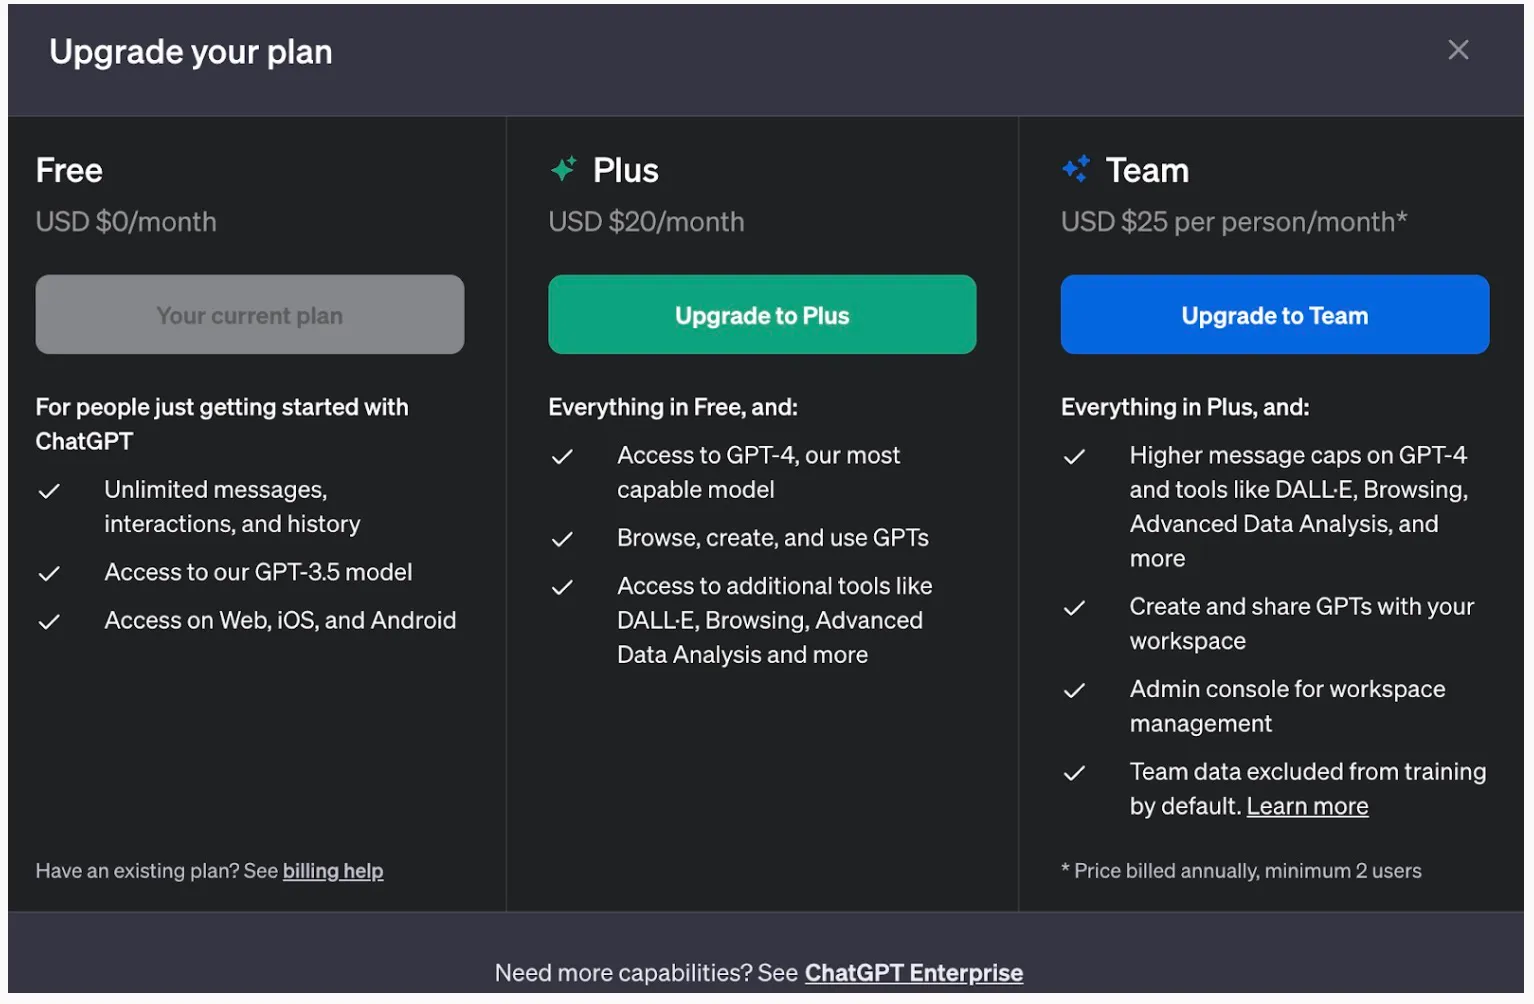
Task: Click checkmark beside Access to our GPT-3.5 model
Action: click(49, 574)
